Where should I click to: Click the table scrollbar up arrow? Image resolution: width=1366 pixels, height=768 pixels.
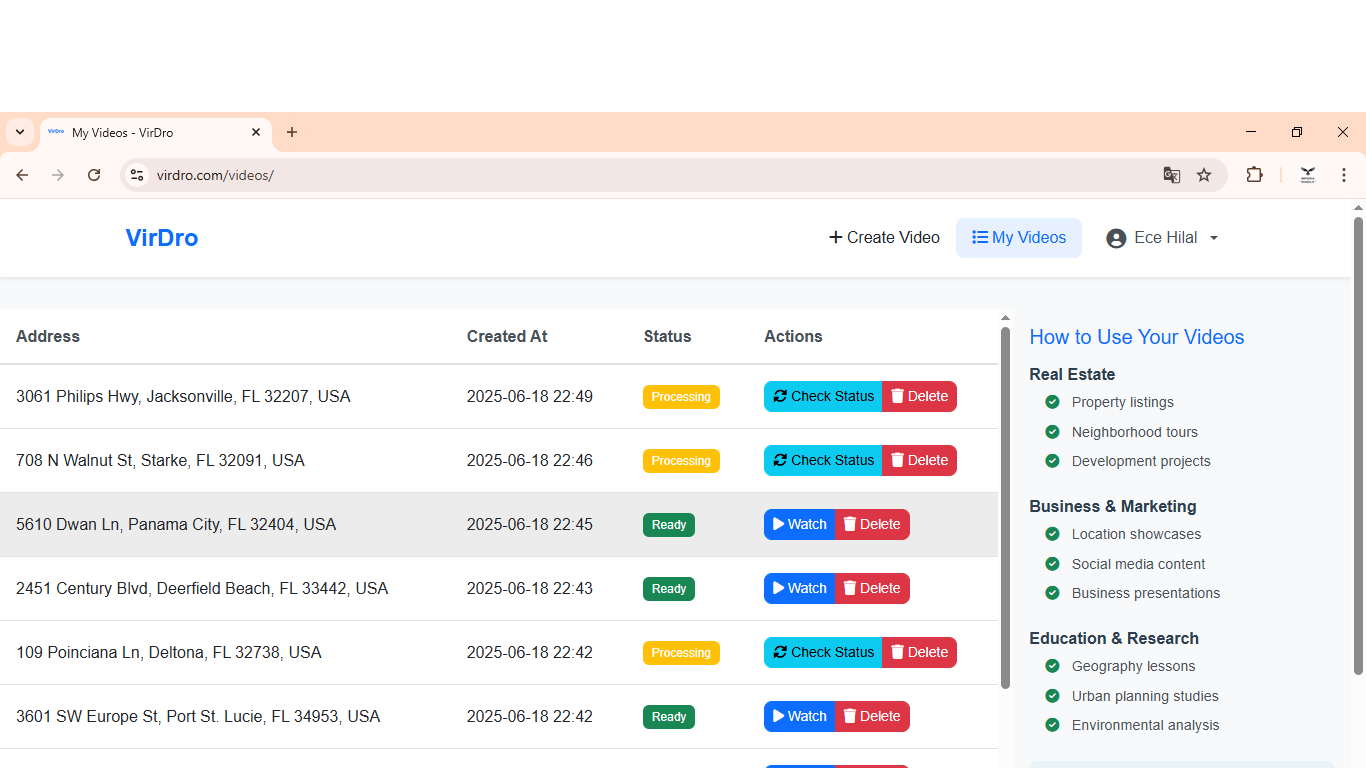point(1005,318)
